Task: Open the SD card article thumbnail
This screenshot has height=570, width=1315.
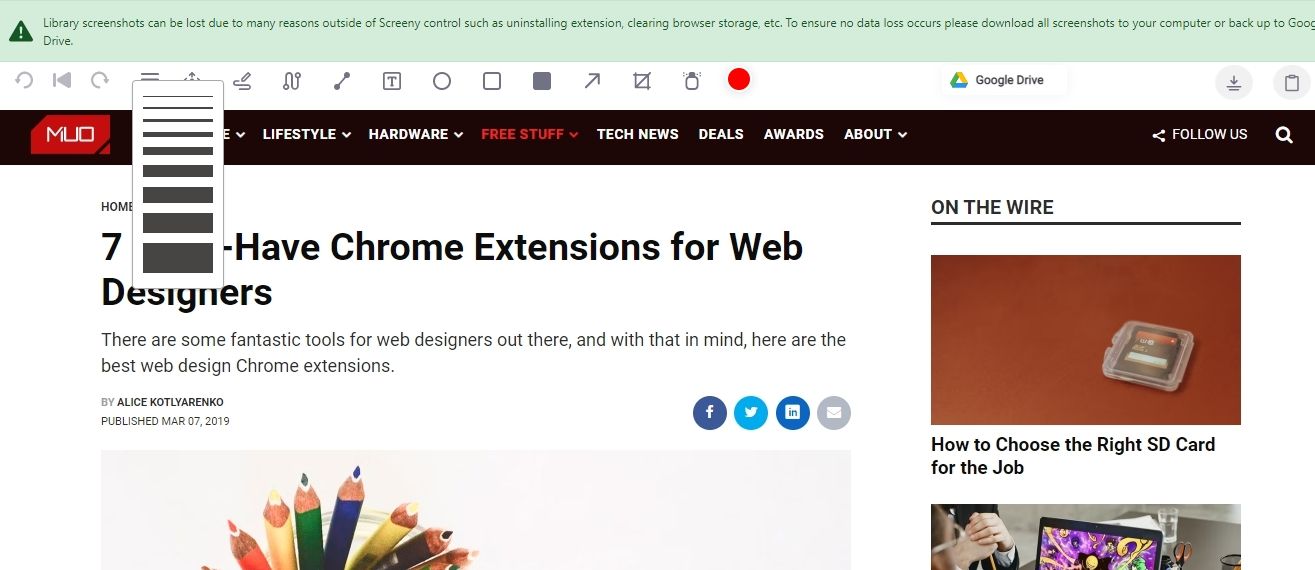Action: click(1086, 340)
